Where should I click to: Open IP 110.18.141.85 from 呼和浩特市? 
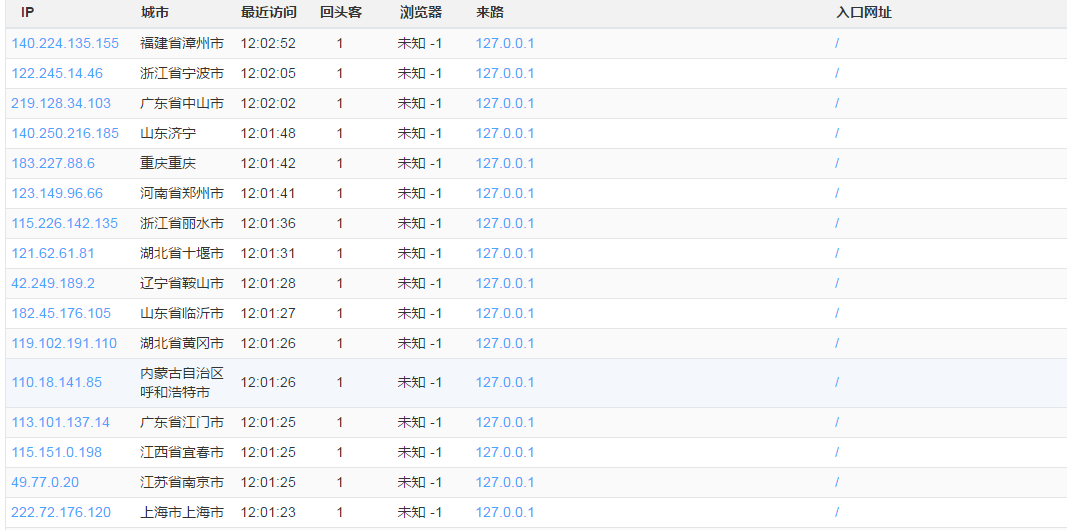[57, 382]
